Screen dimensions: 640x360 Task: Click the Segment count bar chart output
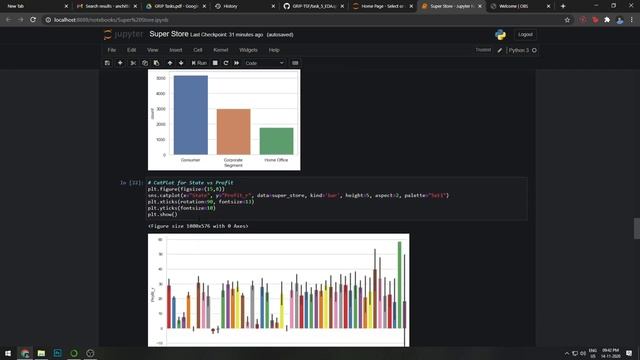tap(224, 120)
